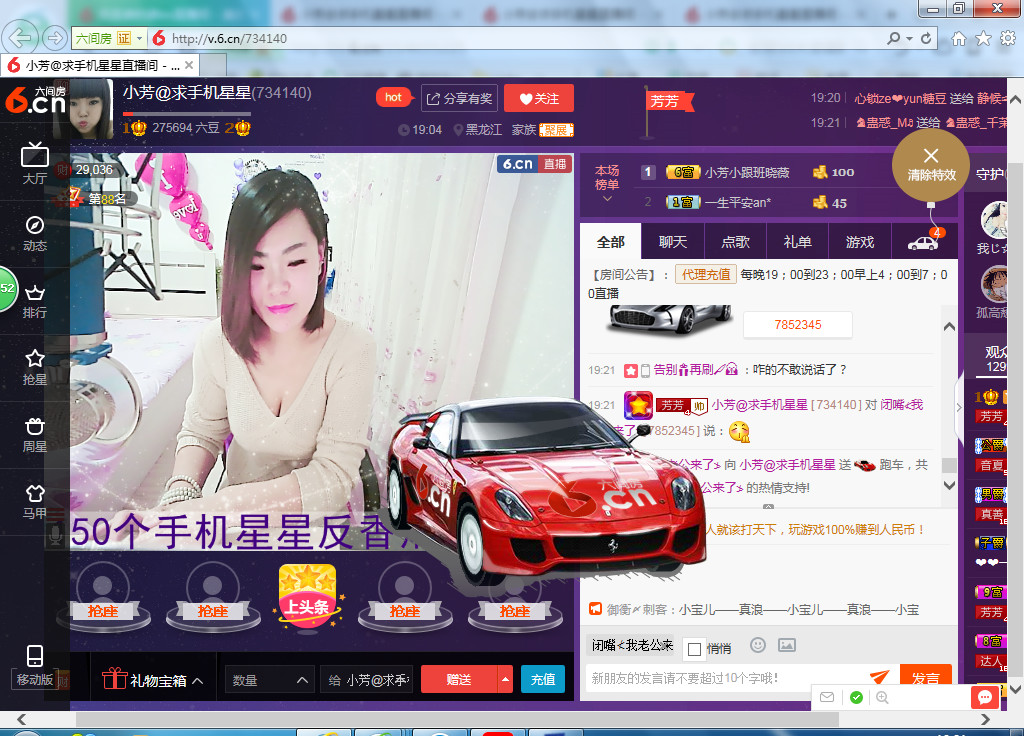Click the 关注 follow button
Image resolution: width=1024 pixels, height=736 pixels.
coord(539,99)
